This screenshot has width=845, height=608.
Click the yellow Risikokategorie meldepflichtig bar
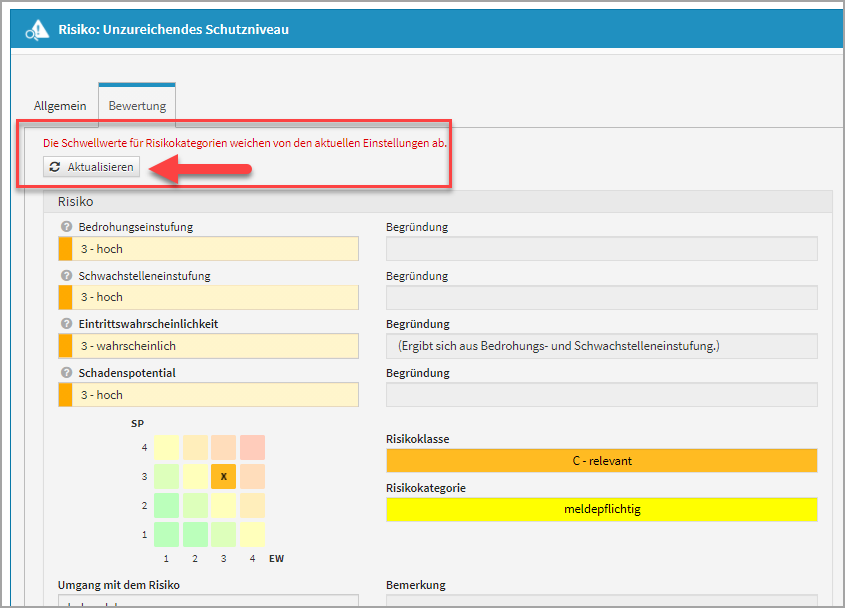tap(601, 510)
